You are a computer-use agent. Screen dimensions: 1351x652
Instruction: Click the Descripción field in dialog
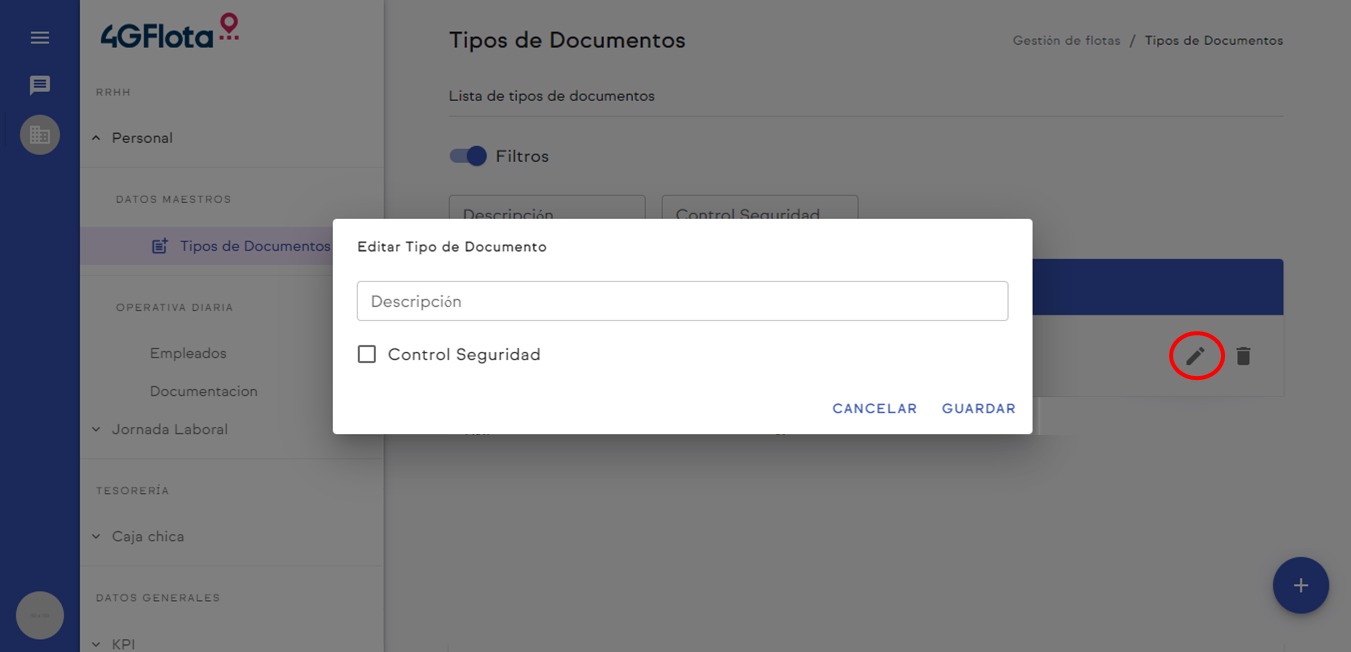pos(682,301)
